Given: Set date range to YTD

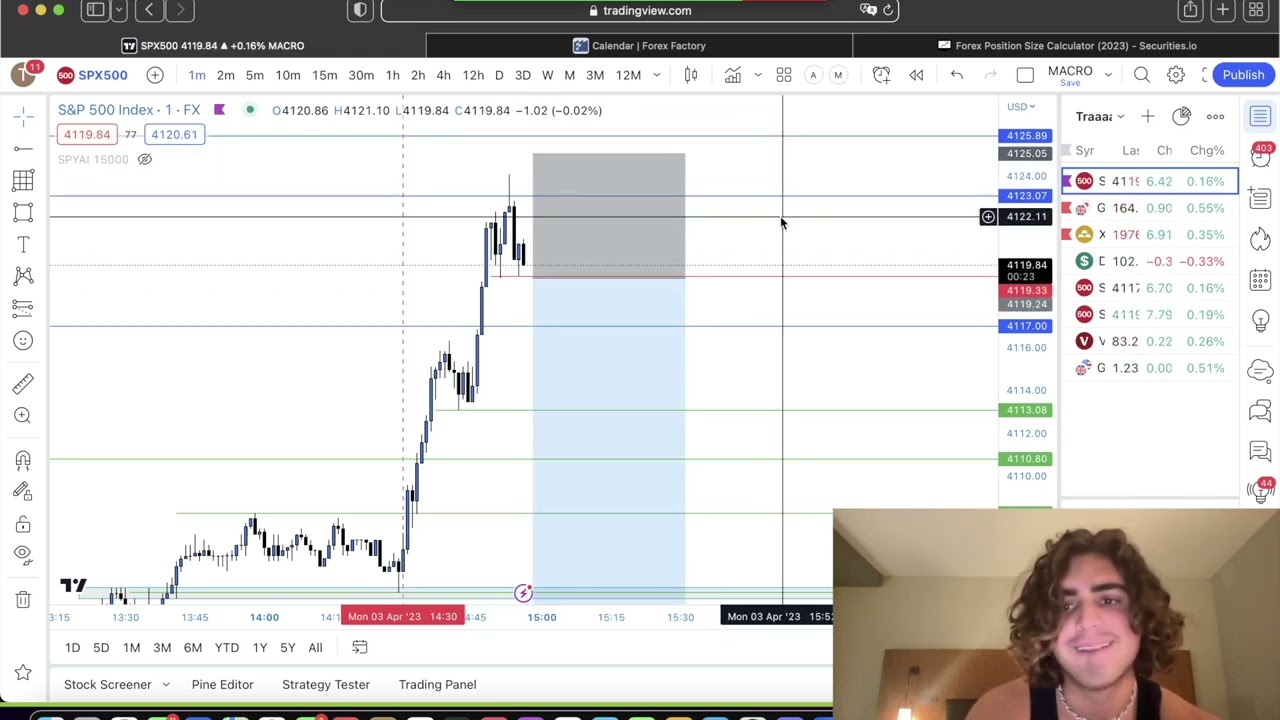Looking at the screenshot, I should click(227, 648).
